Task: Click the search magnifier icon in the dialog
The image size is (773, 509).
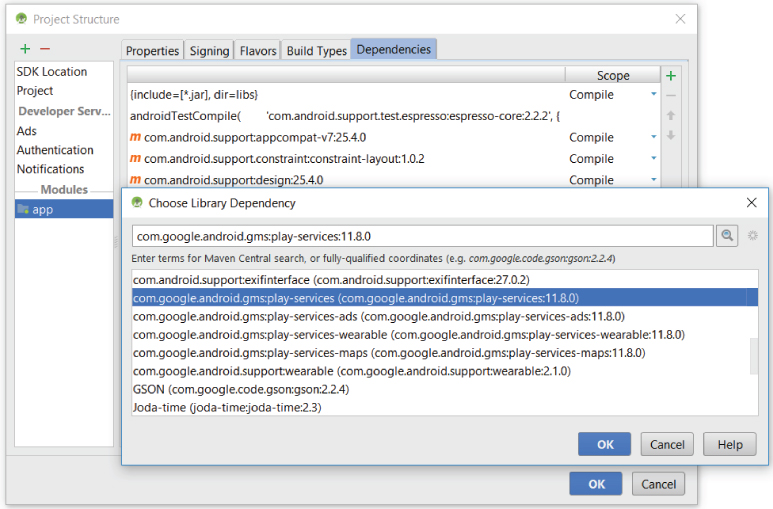Action: (x=729, y=235)
